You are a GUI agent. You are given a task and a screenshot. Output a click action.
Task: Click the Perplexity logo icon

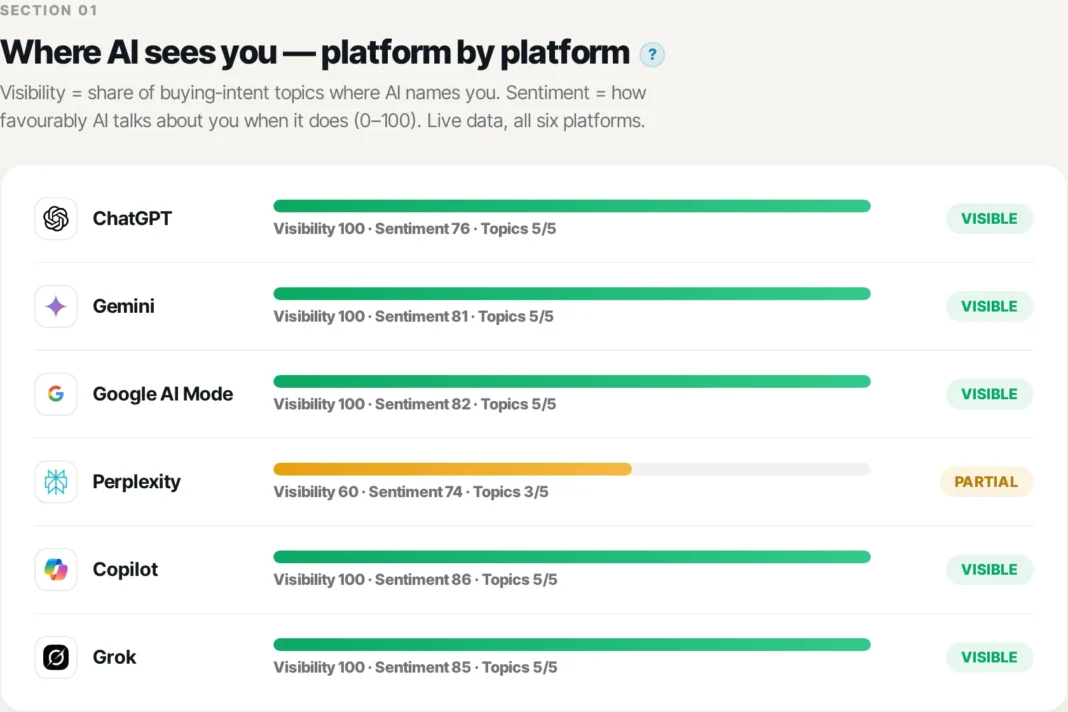(56, 482)
